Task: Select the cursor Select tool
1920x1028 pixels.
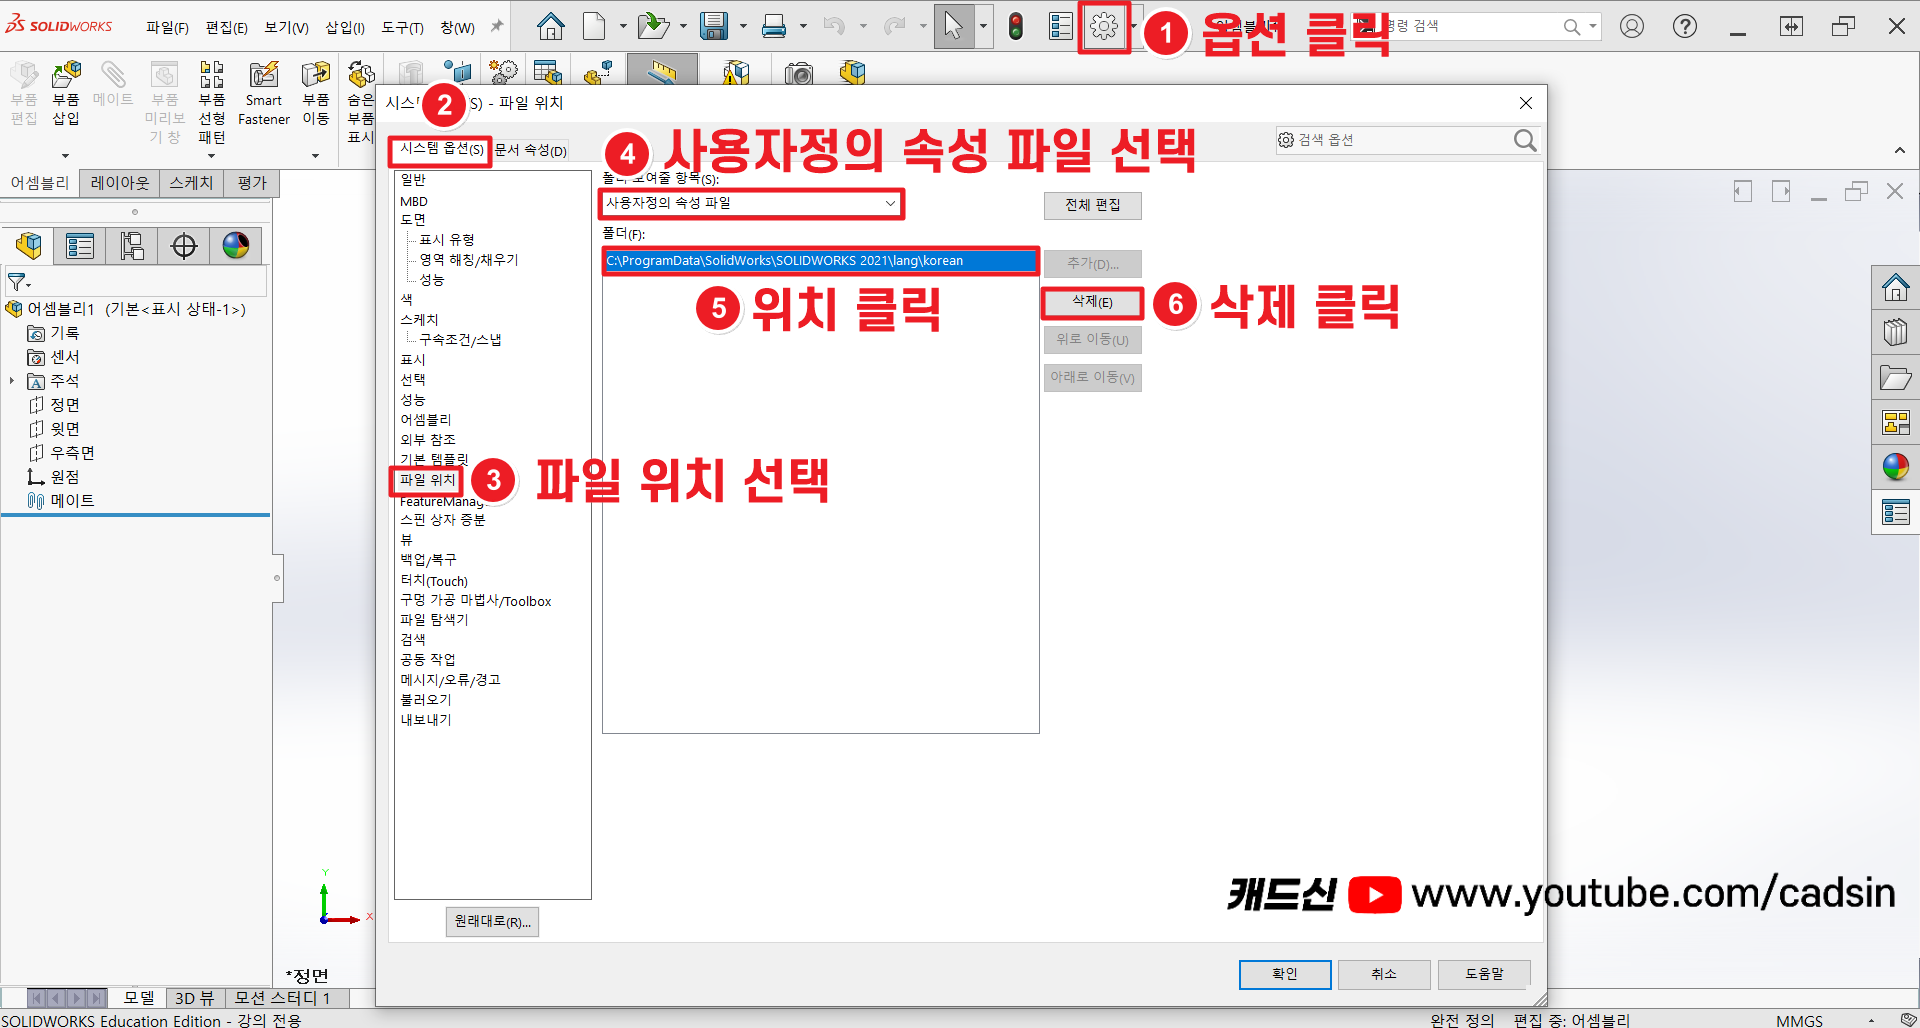Action: [953, 27]
